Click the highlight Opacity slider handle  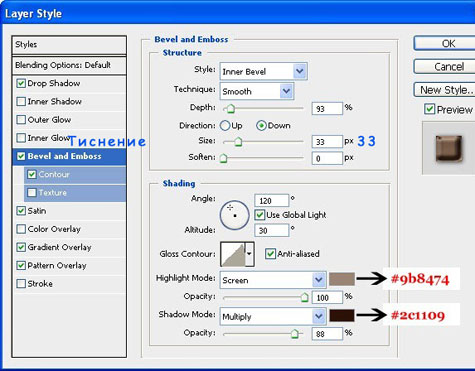pyautogui.click(x=304, y=297)
